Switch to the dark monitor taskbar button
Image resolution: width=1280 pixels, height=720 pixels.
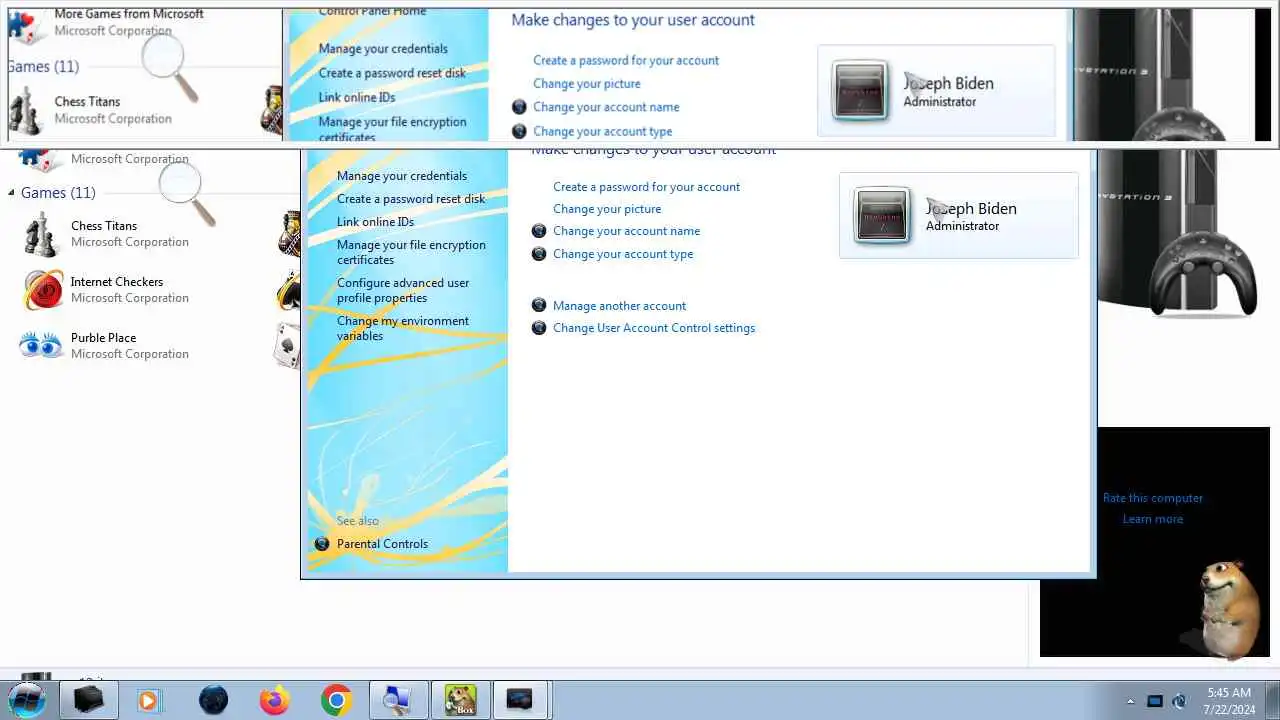[521, 700]
